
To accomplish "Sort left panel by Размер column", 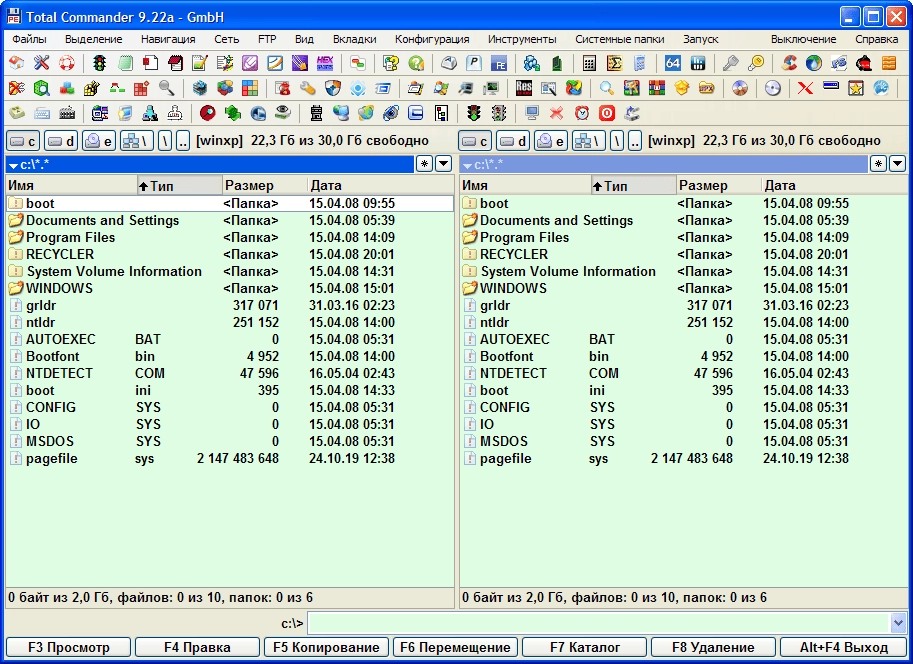I will (265, 185).
